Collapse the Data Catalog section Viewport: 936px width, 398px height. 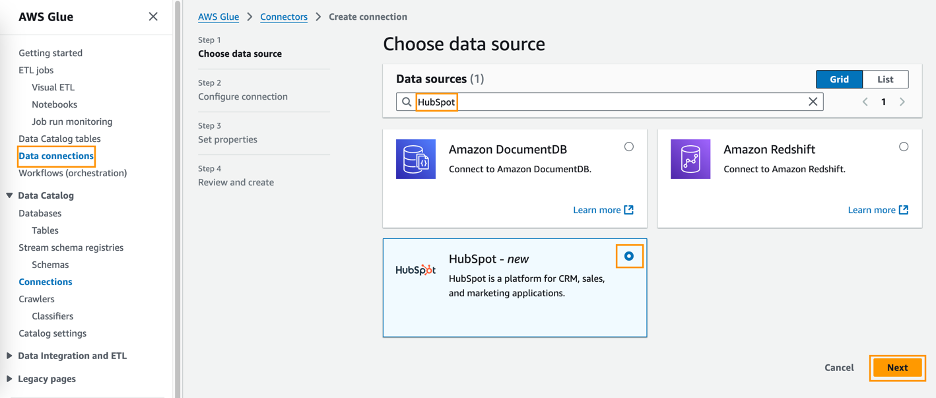pyautogui.click(x=10, y=196)
